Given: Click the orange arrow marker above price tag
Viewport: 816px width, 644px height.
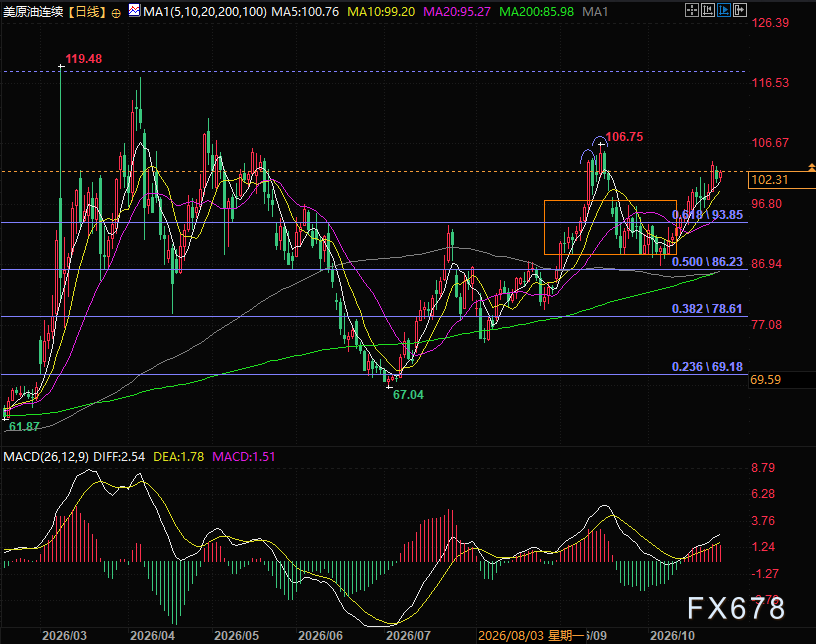Looking at the screenshot, I should (811, 167).
